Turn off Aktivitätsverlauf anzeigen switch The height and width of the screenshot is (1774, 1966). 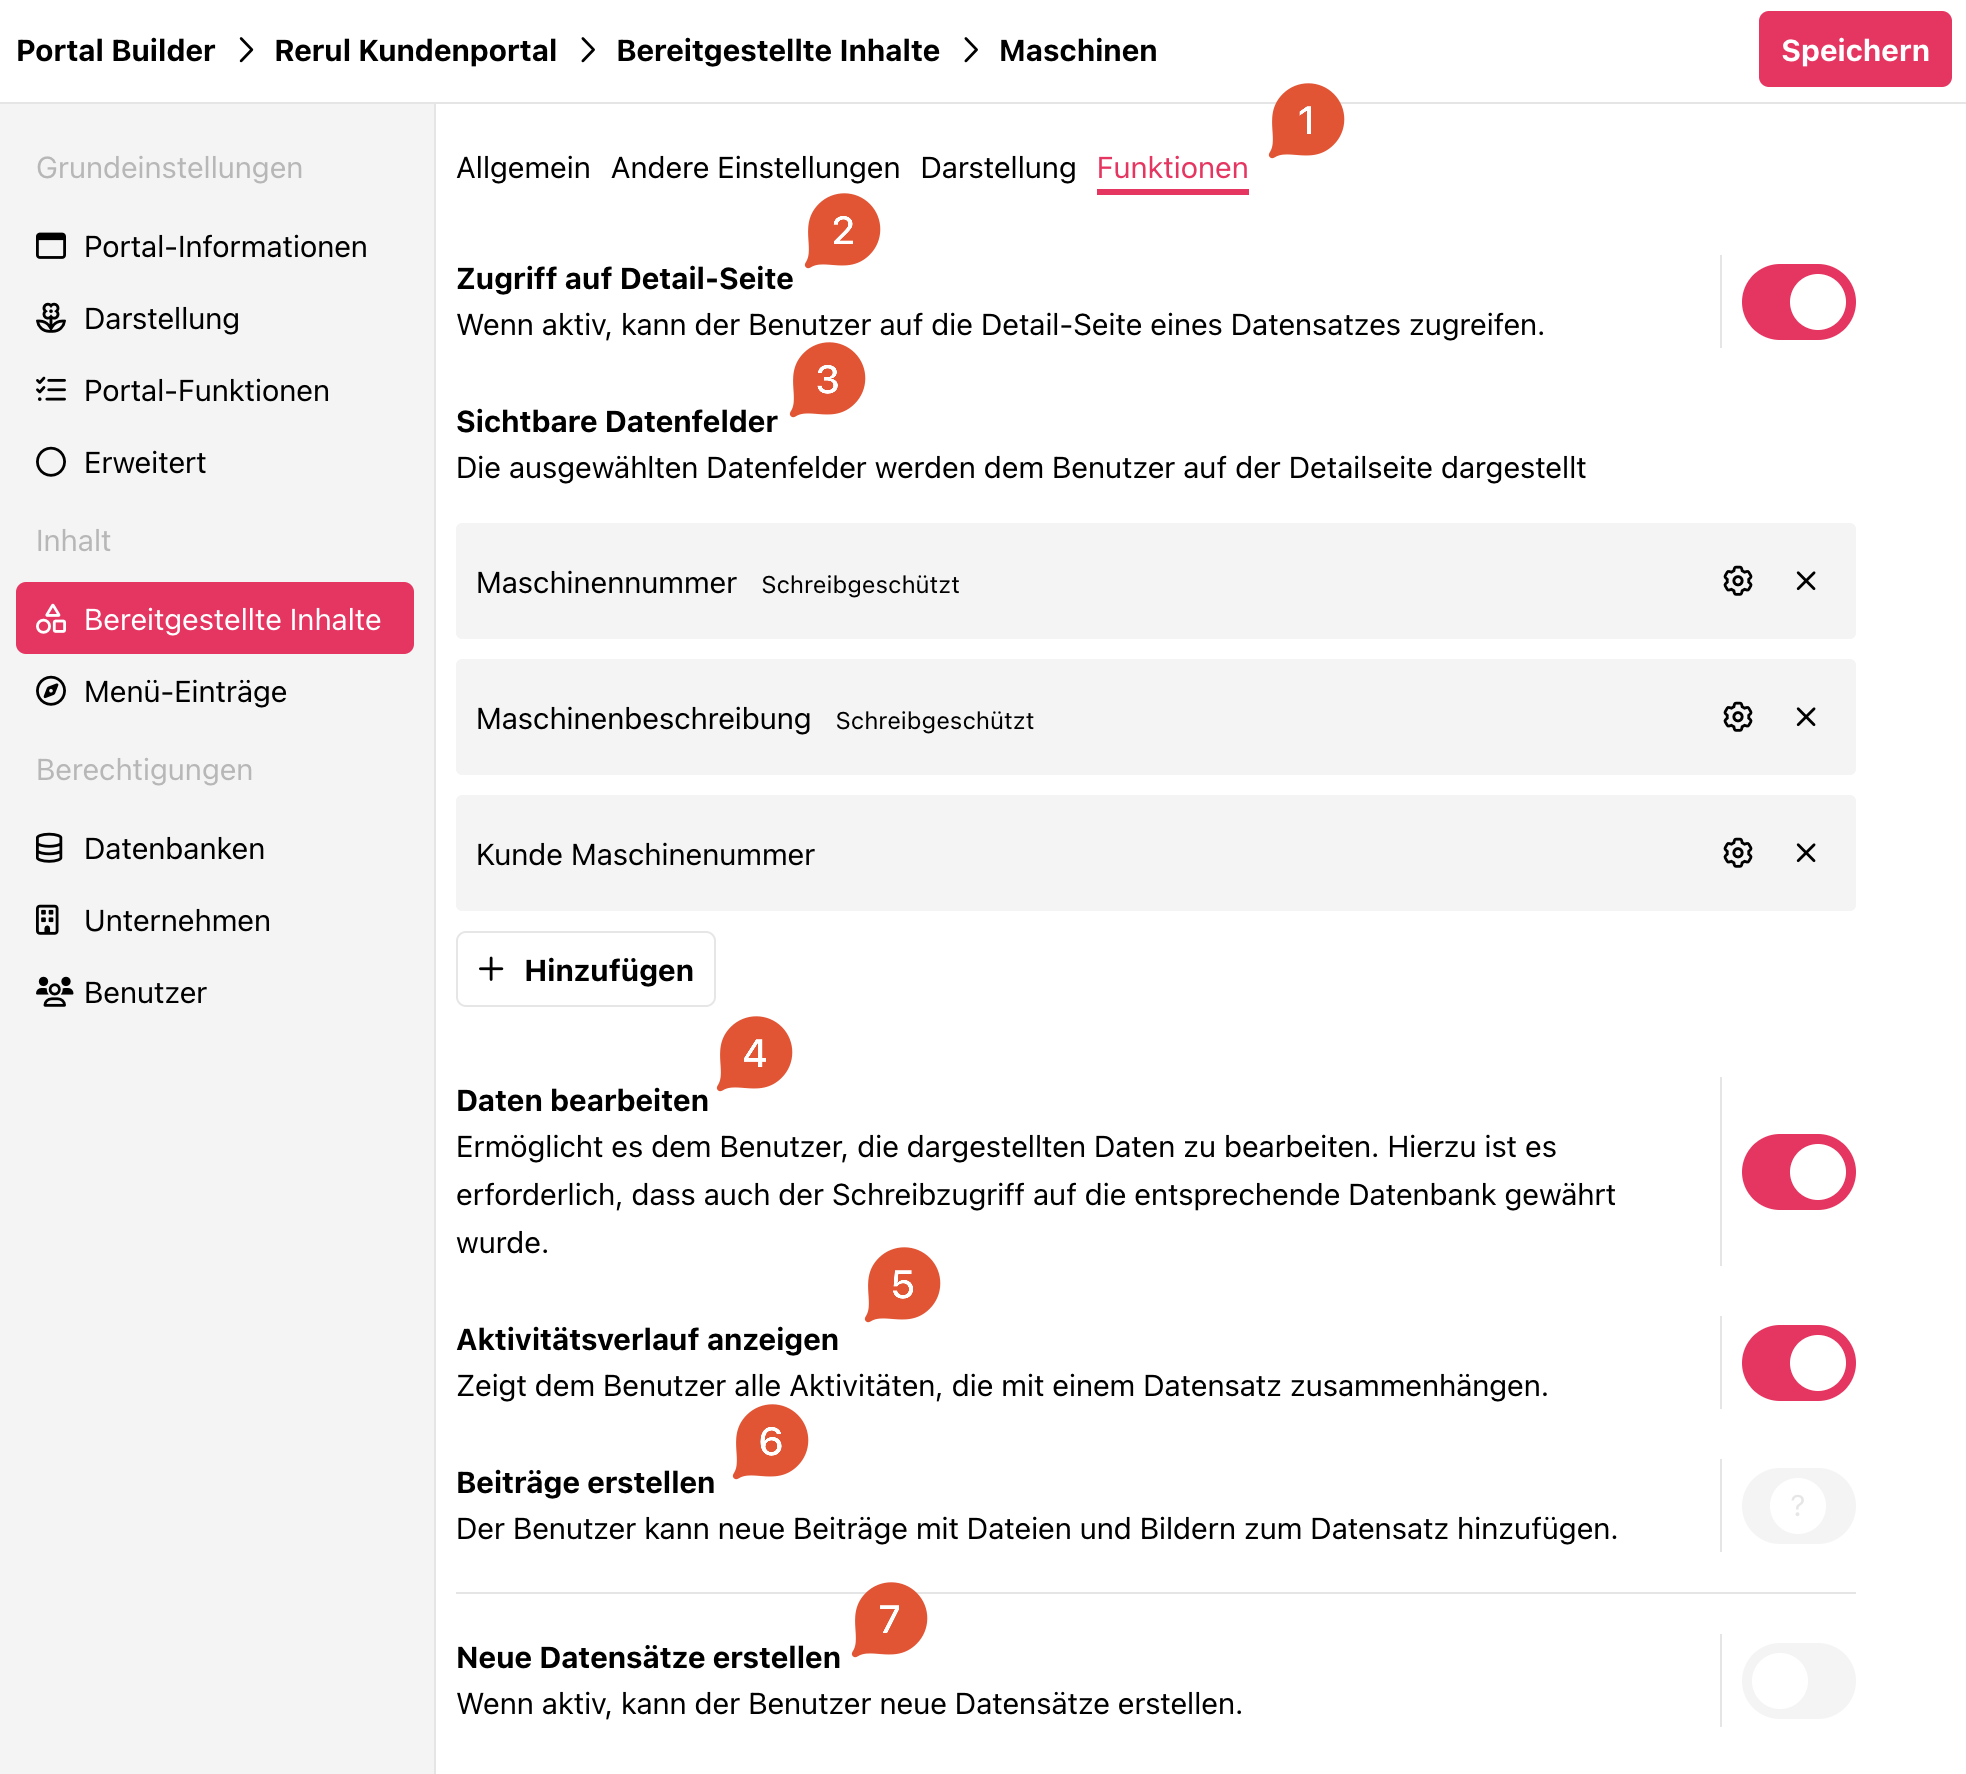coord(1798,1363)
